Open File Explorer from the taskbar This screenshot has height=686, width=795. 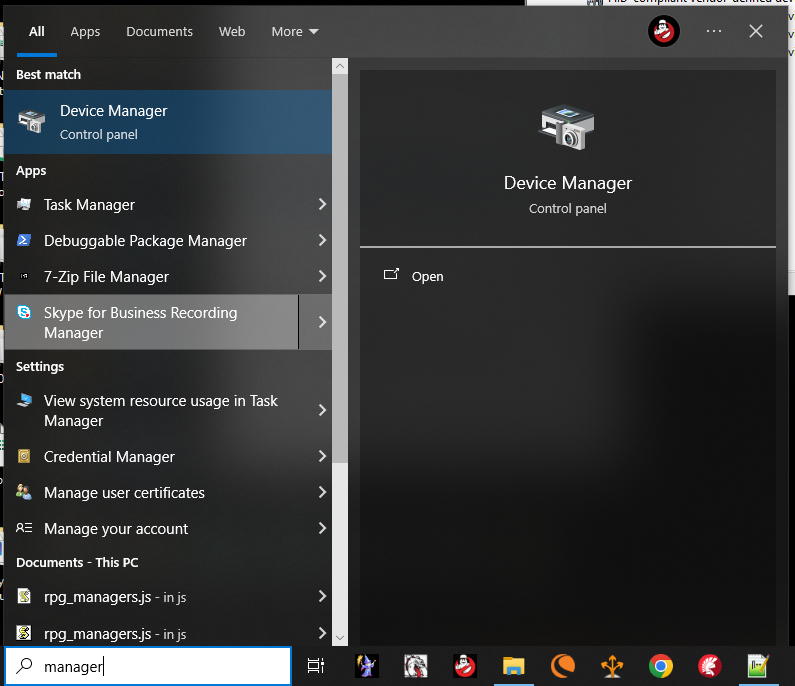pos(514,666)
